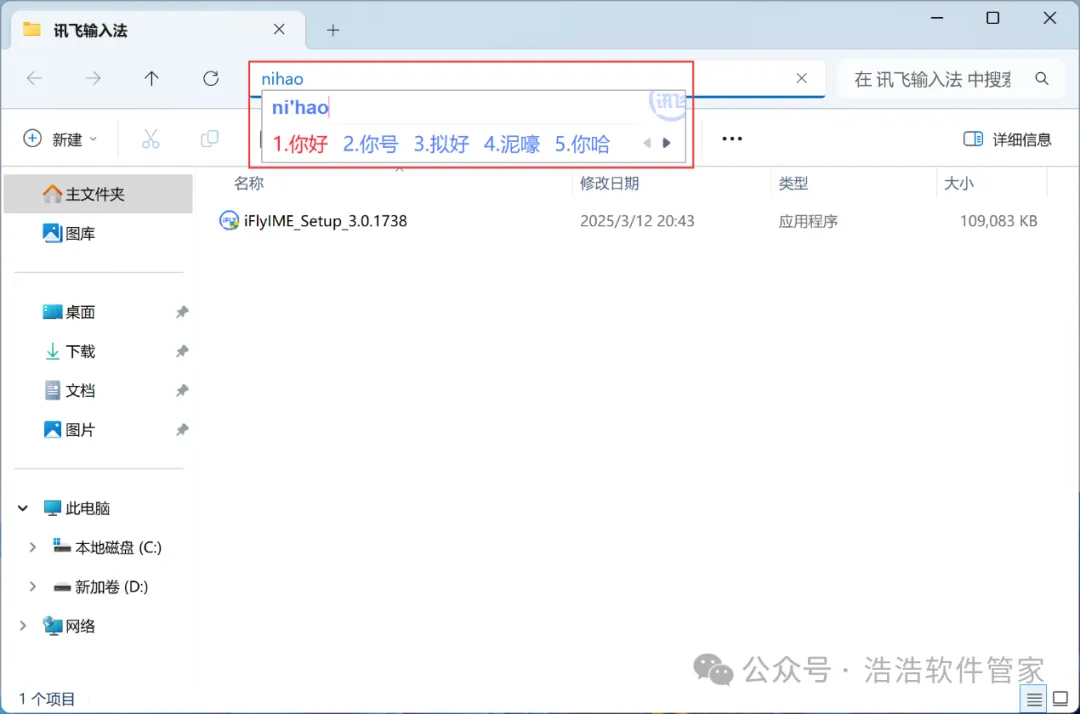The width and height of the screenshot is (1080, 714).
Task: Select 新加卷 (D:) drive
Action: 101,587
